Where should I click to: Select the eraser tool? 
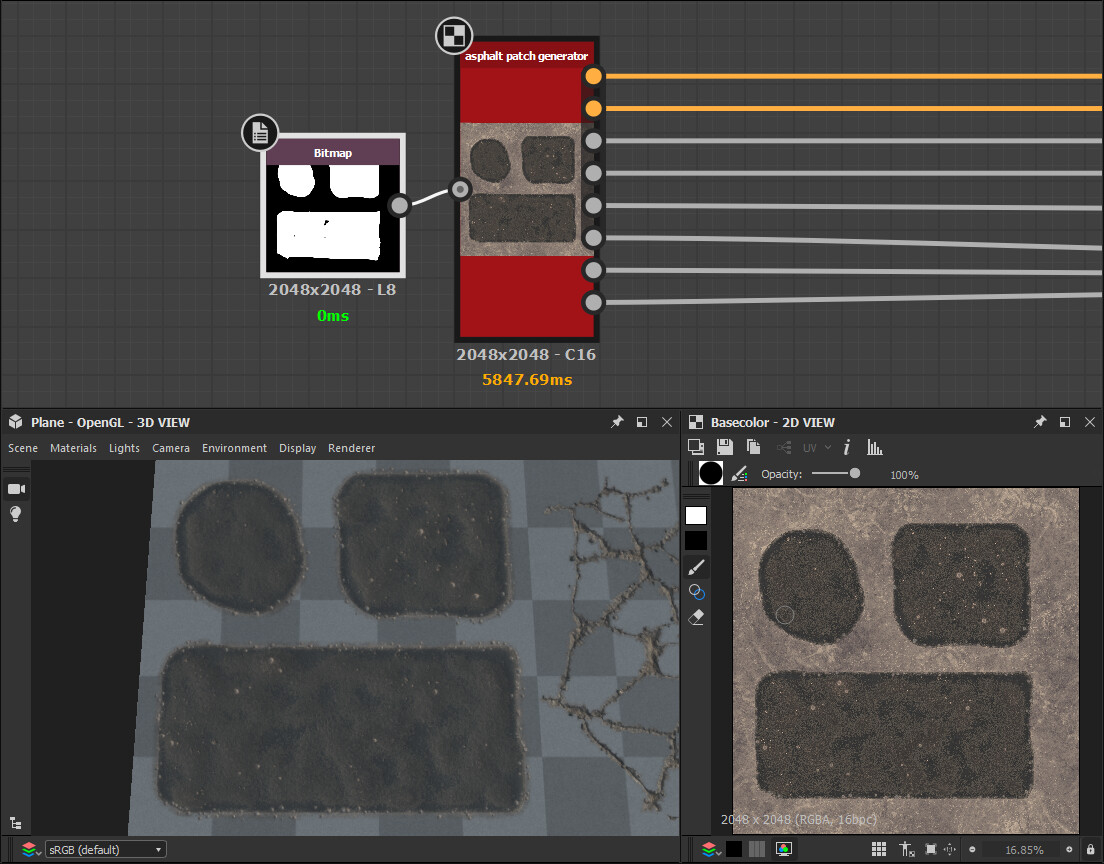[x=697, y=617]
